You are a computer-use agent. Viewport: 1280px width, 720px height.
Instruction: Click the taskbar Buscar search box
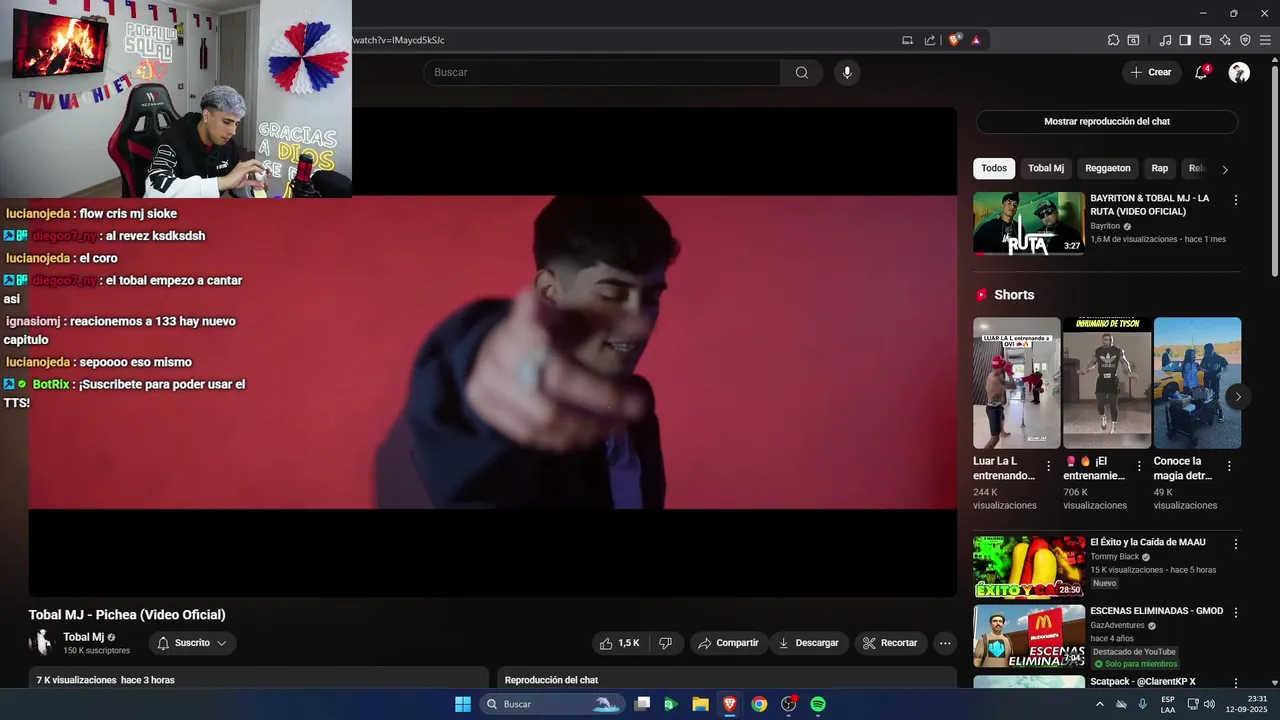(x=552, y=704)
